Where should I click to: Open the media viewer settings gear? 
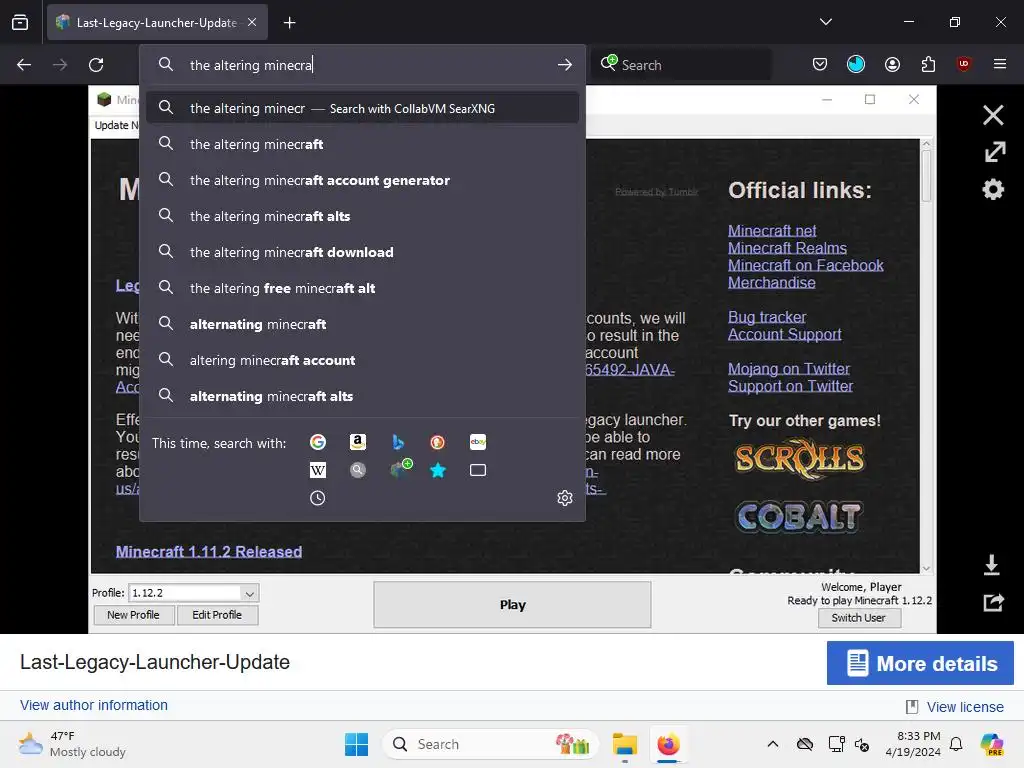tap(993, 189)
